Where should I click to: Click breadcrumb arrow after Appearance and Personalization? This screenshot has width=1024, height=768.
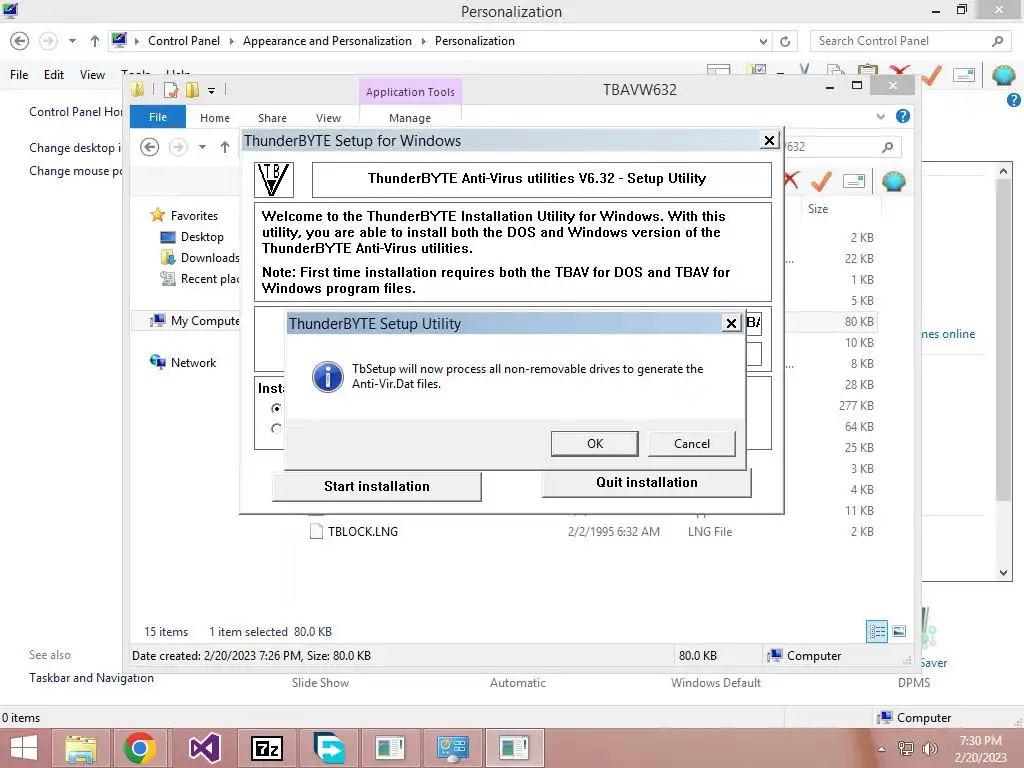(423, 41)
